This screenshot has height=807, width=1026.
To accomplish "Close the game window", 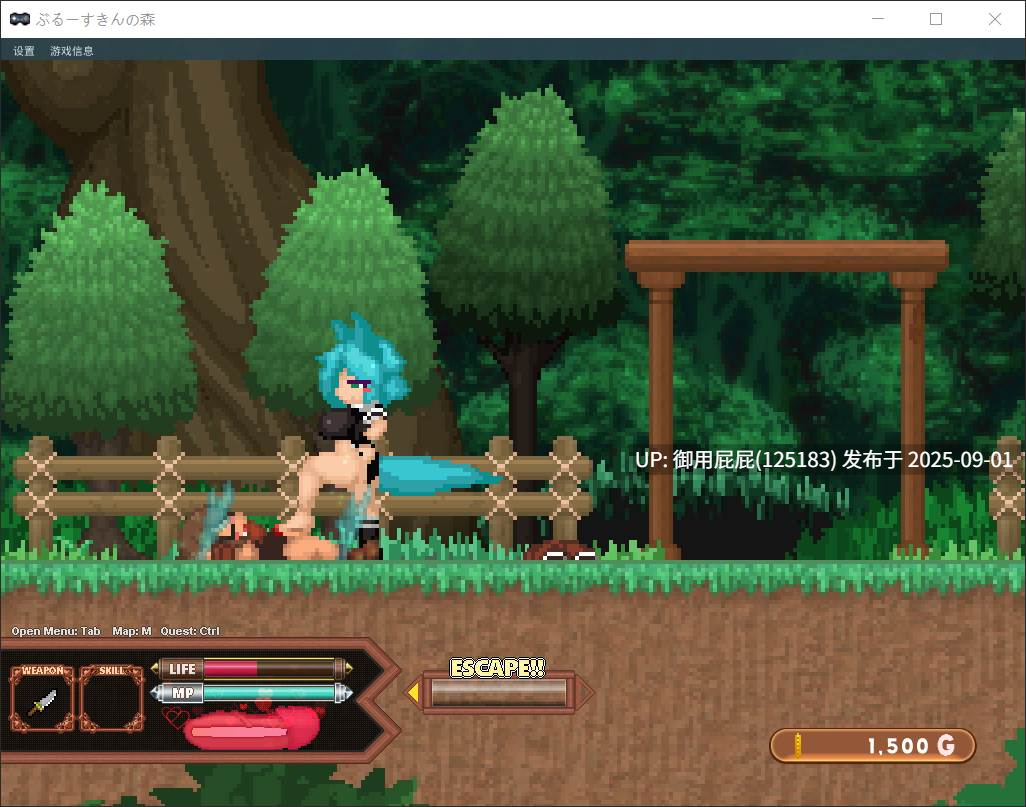I will [995, 19].
